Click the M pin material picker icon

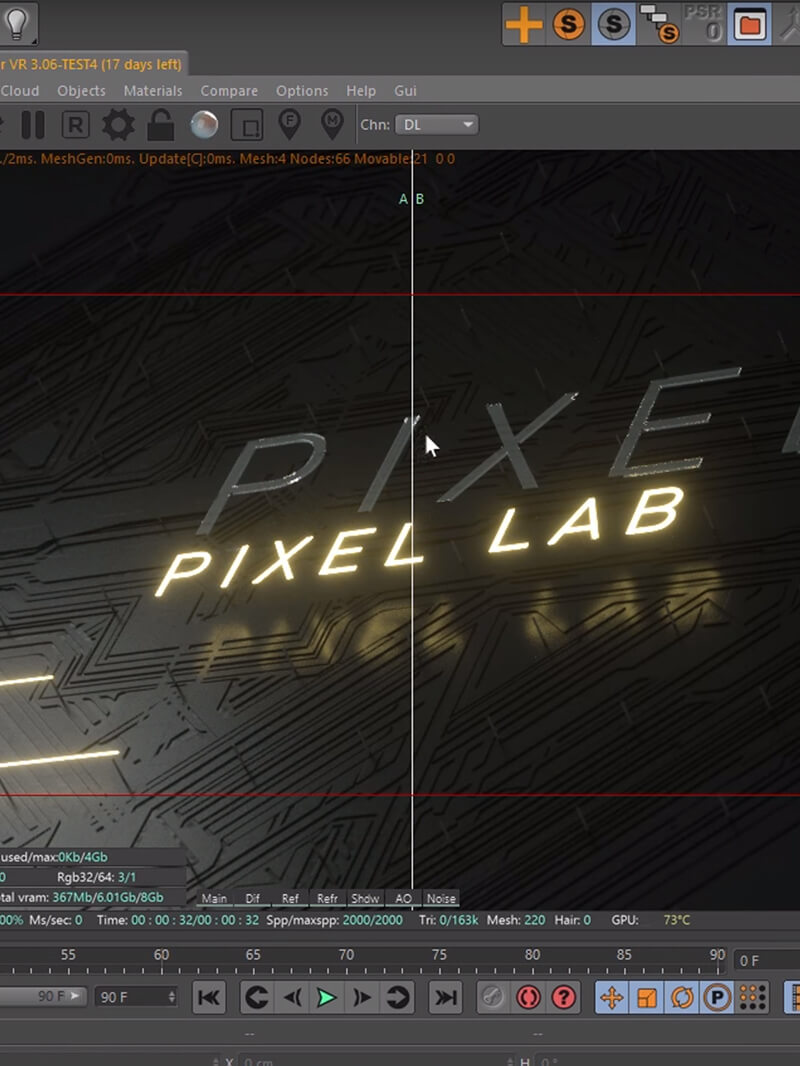tap(332, 125)
